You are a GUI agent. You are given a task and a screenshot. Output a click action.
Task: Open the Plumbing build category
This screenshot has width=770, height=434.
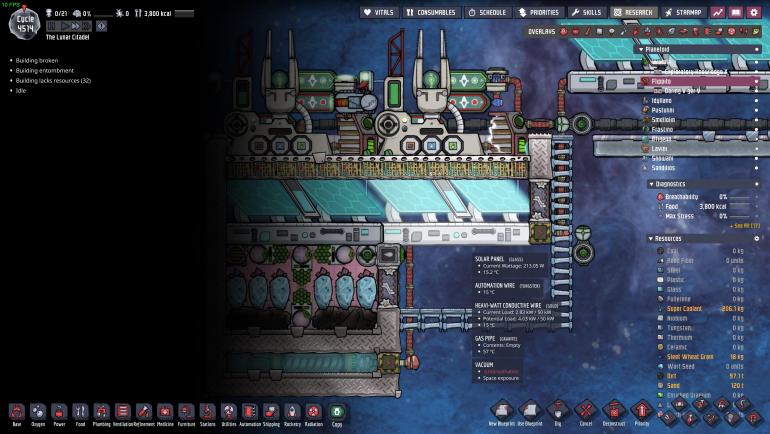point(101,415)
